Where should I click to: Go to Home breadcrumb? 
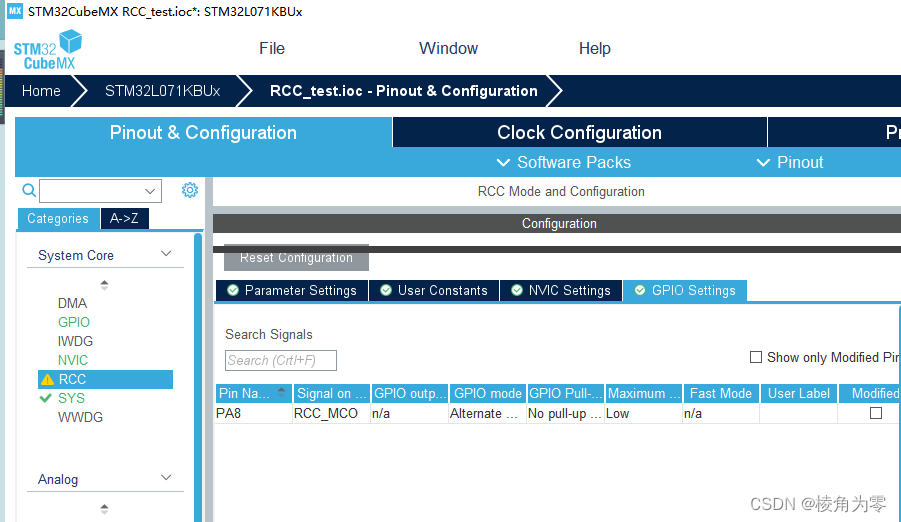click(x=41, y=91)
